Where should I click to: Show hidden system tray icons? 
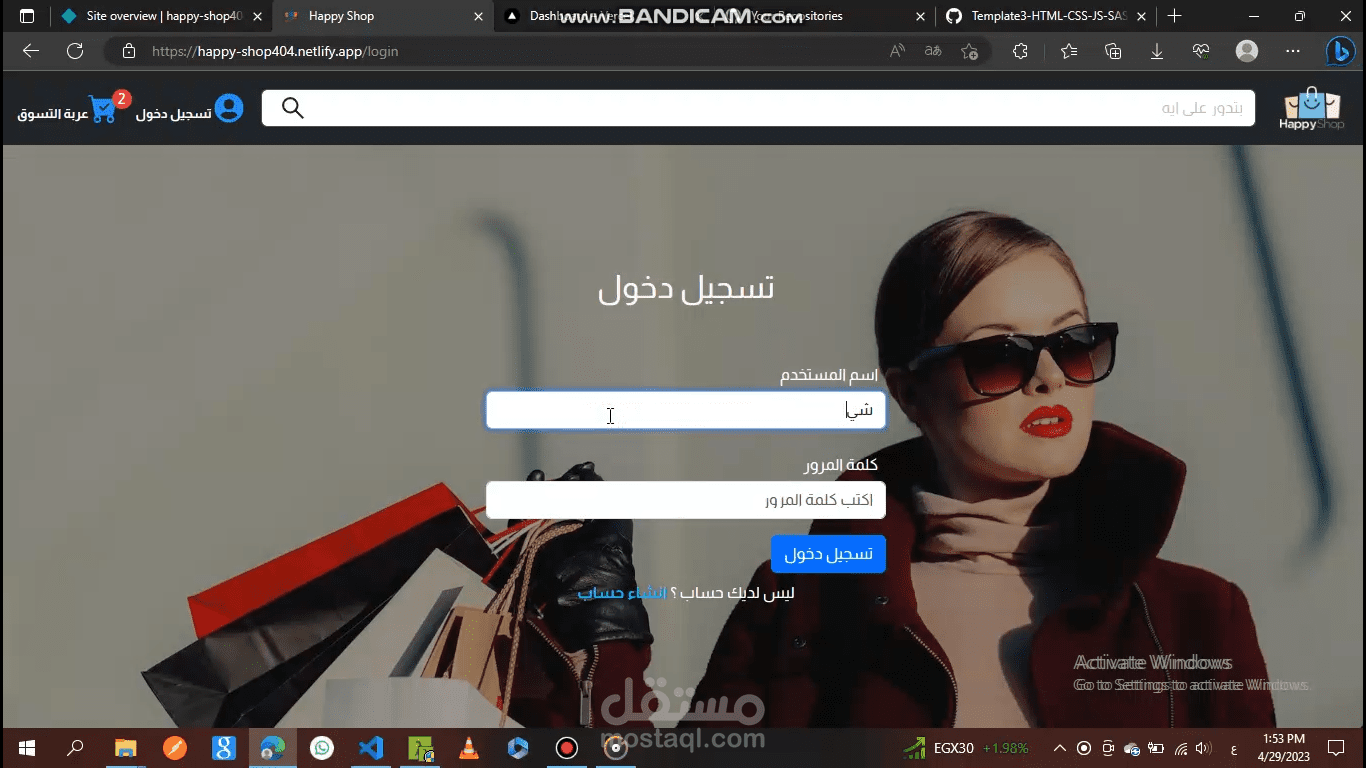[1059, 748]
